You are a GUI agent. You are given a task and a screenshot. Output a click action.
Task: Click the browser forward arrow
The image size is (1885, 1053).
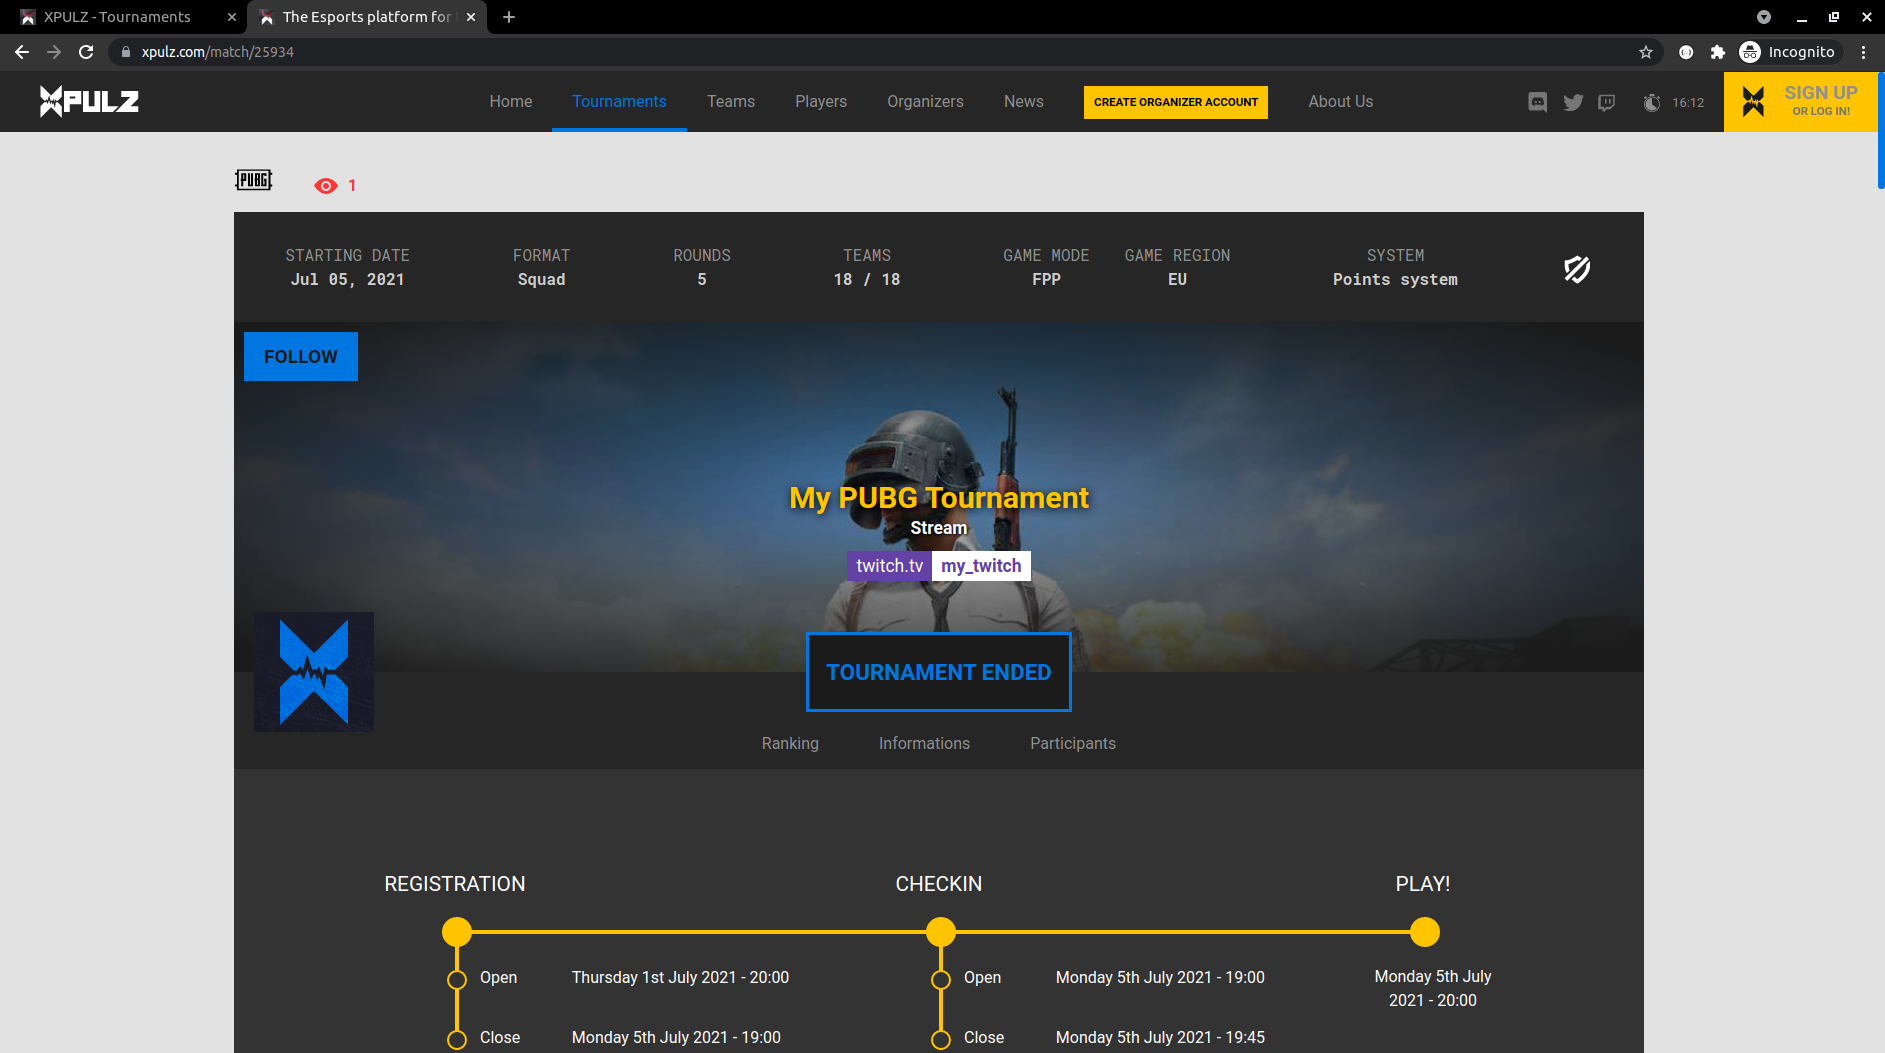point(54,52)
